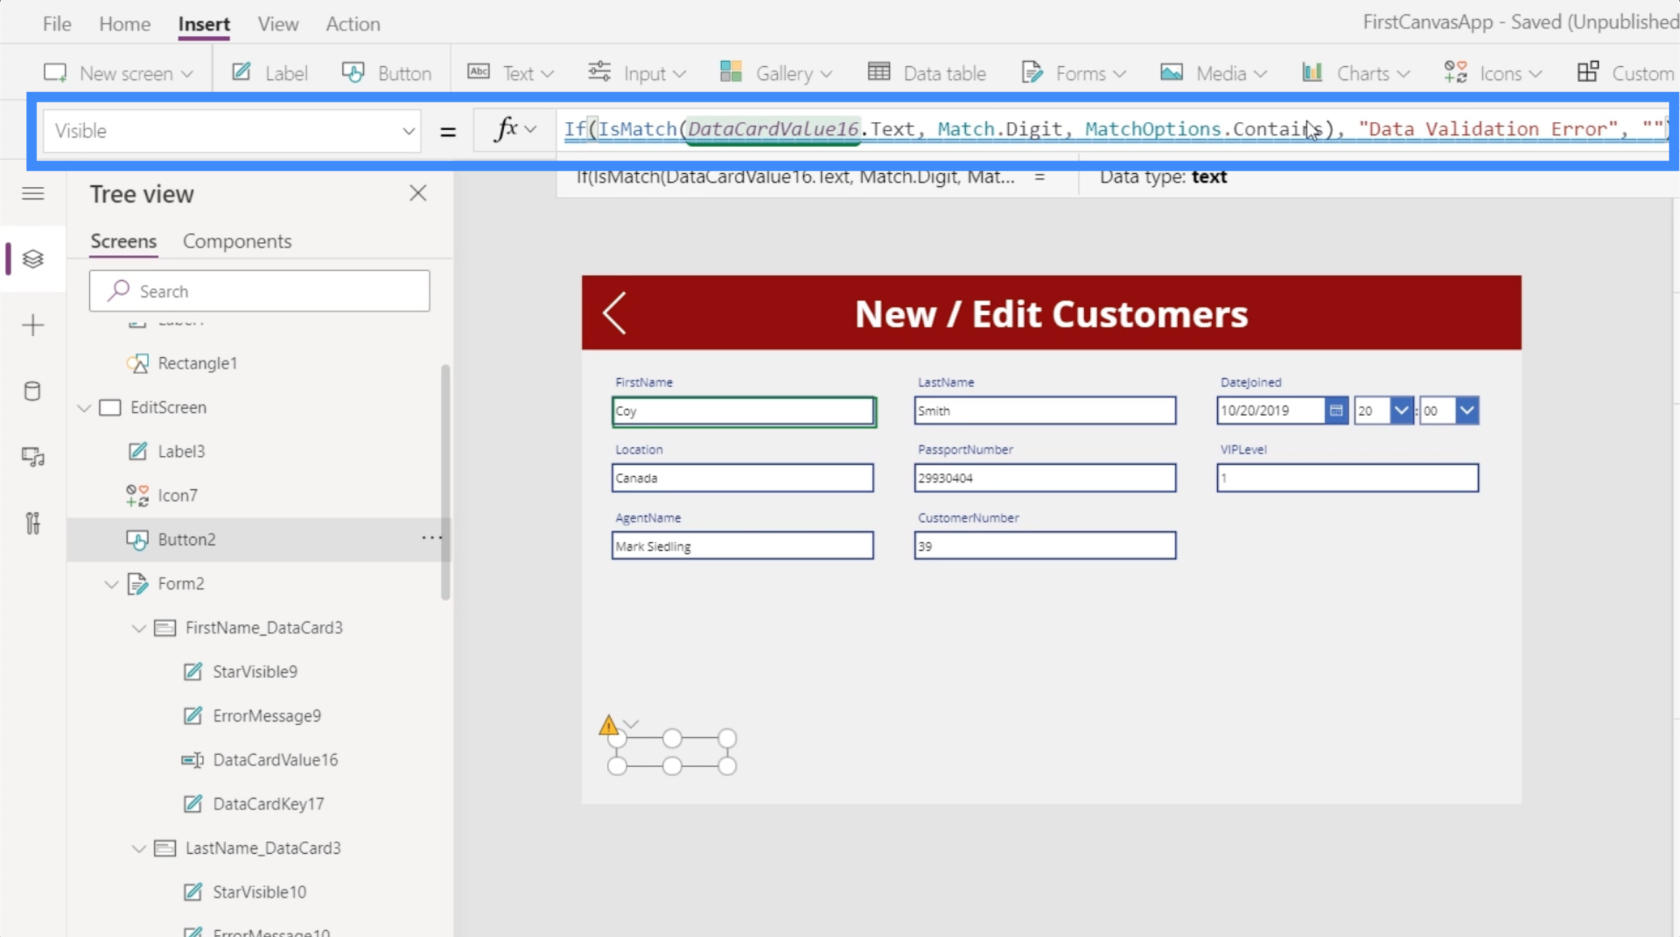Click the PassportNumber field

point(1045,478)
